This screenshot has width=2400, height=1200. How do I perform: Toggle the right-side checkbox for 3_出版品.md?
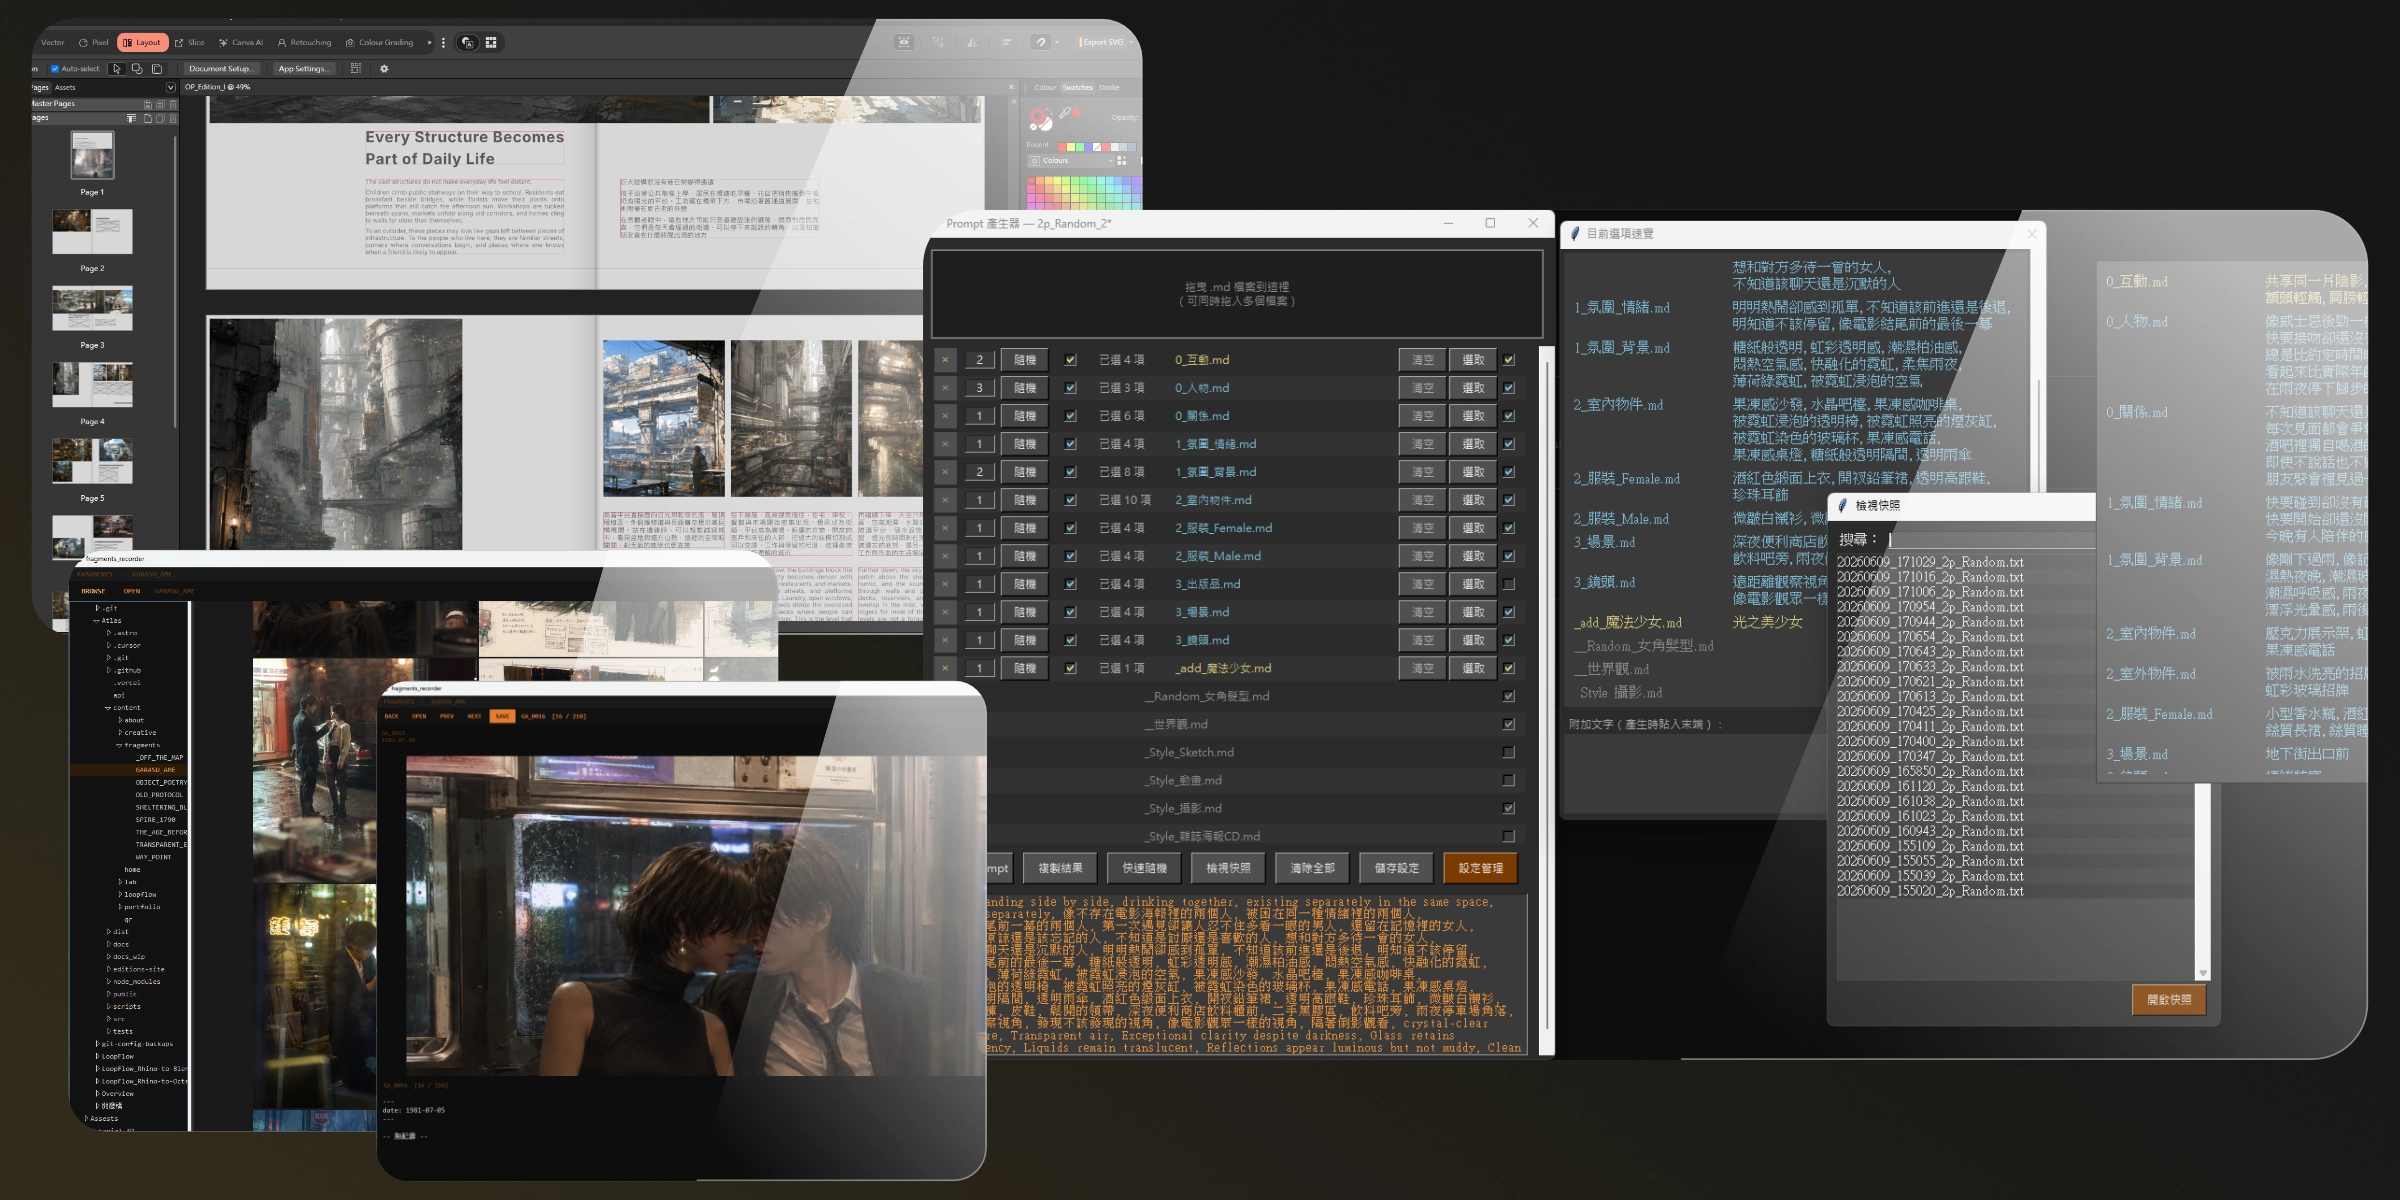pyautogui.click(x=1509, y=584)
